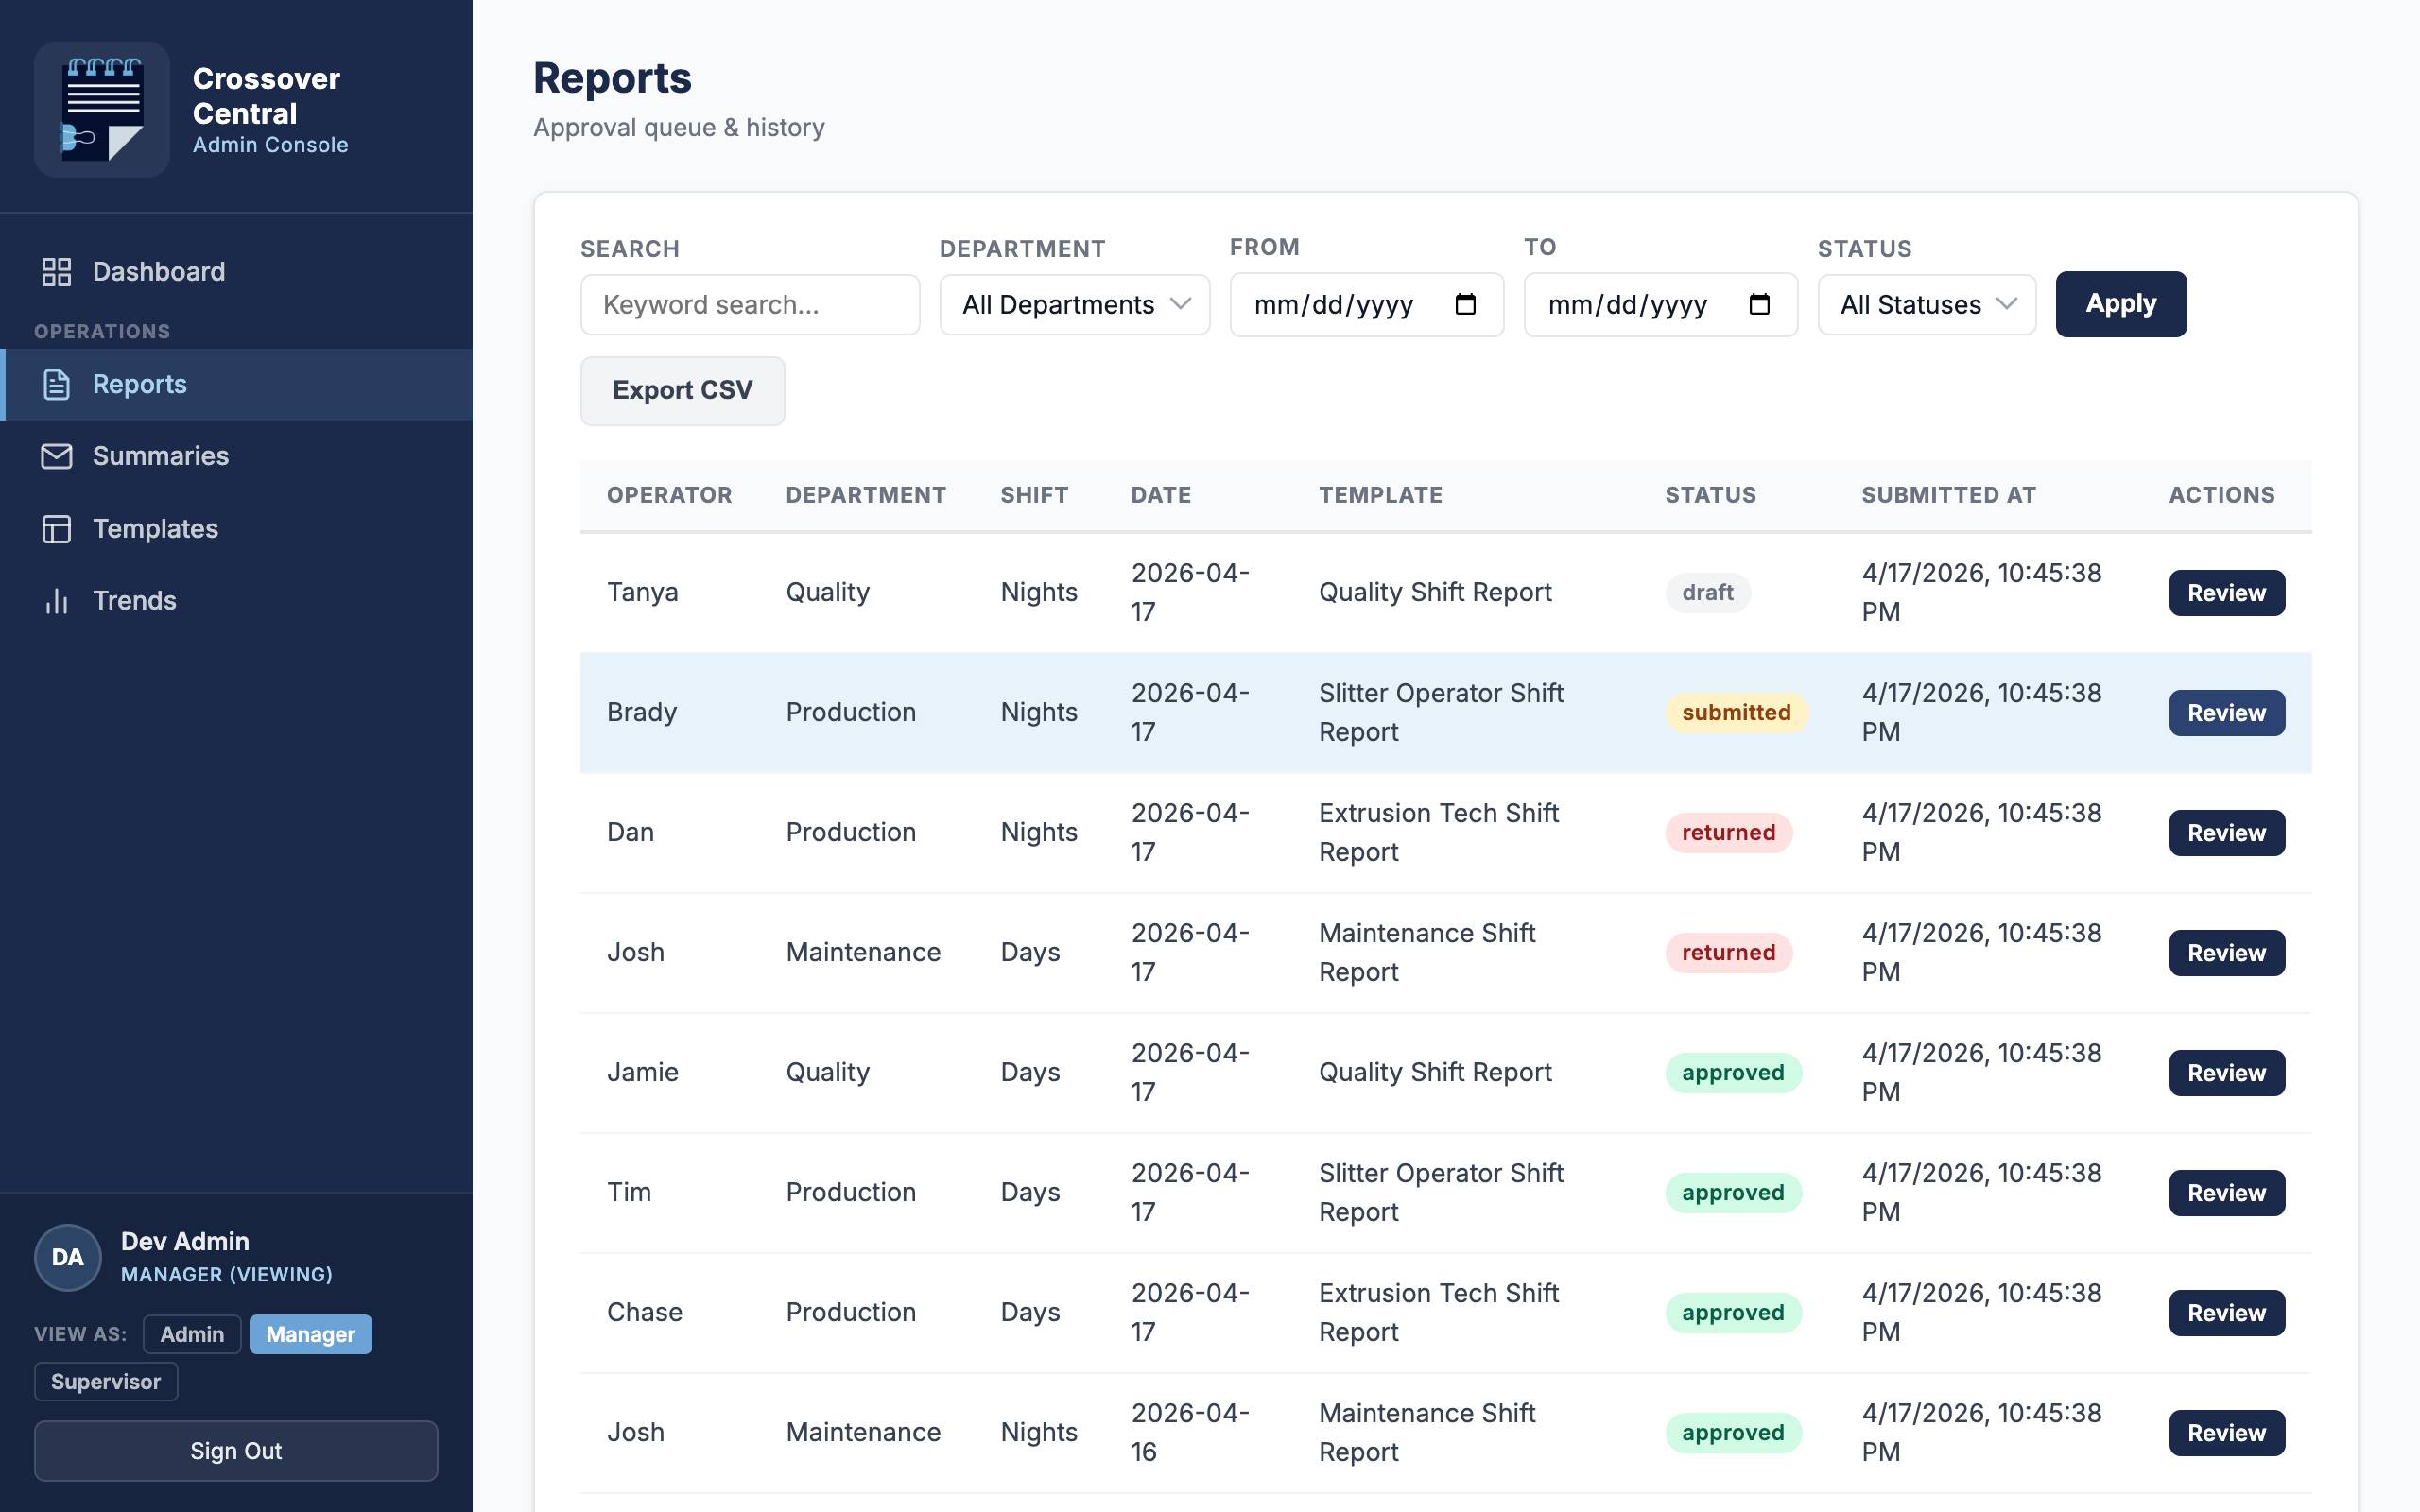
Task: Review Josh's Nights Maintenance report
Action: [2227, 1433]
